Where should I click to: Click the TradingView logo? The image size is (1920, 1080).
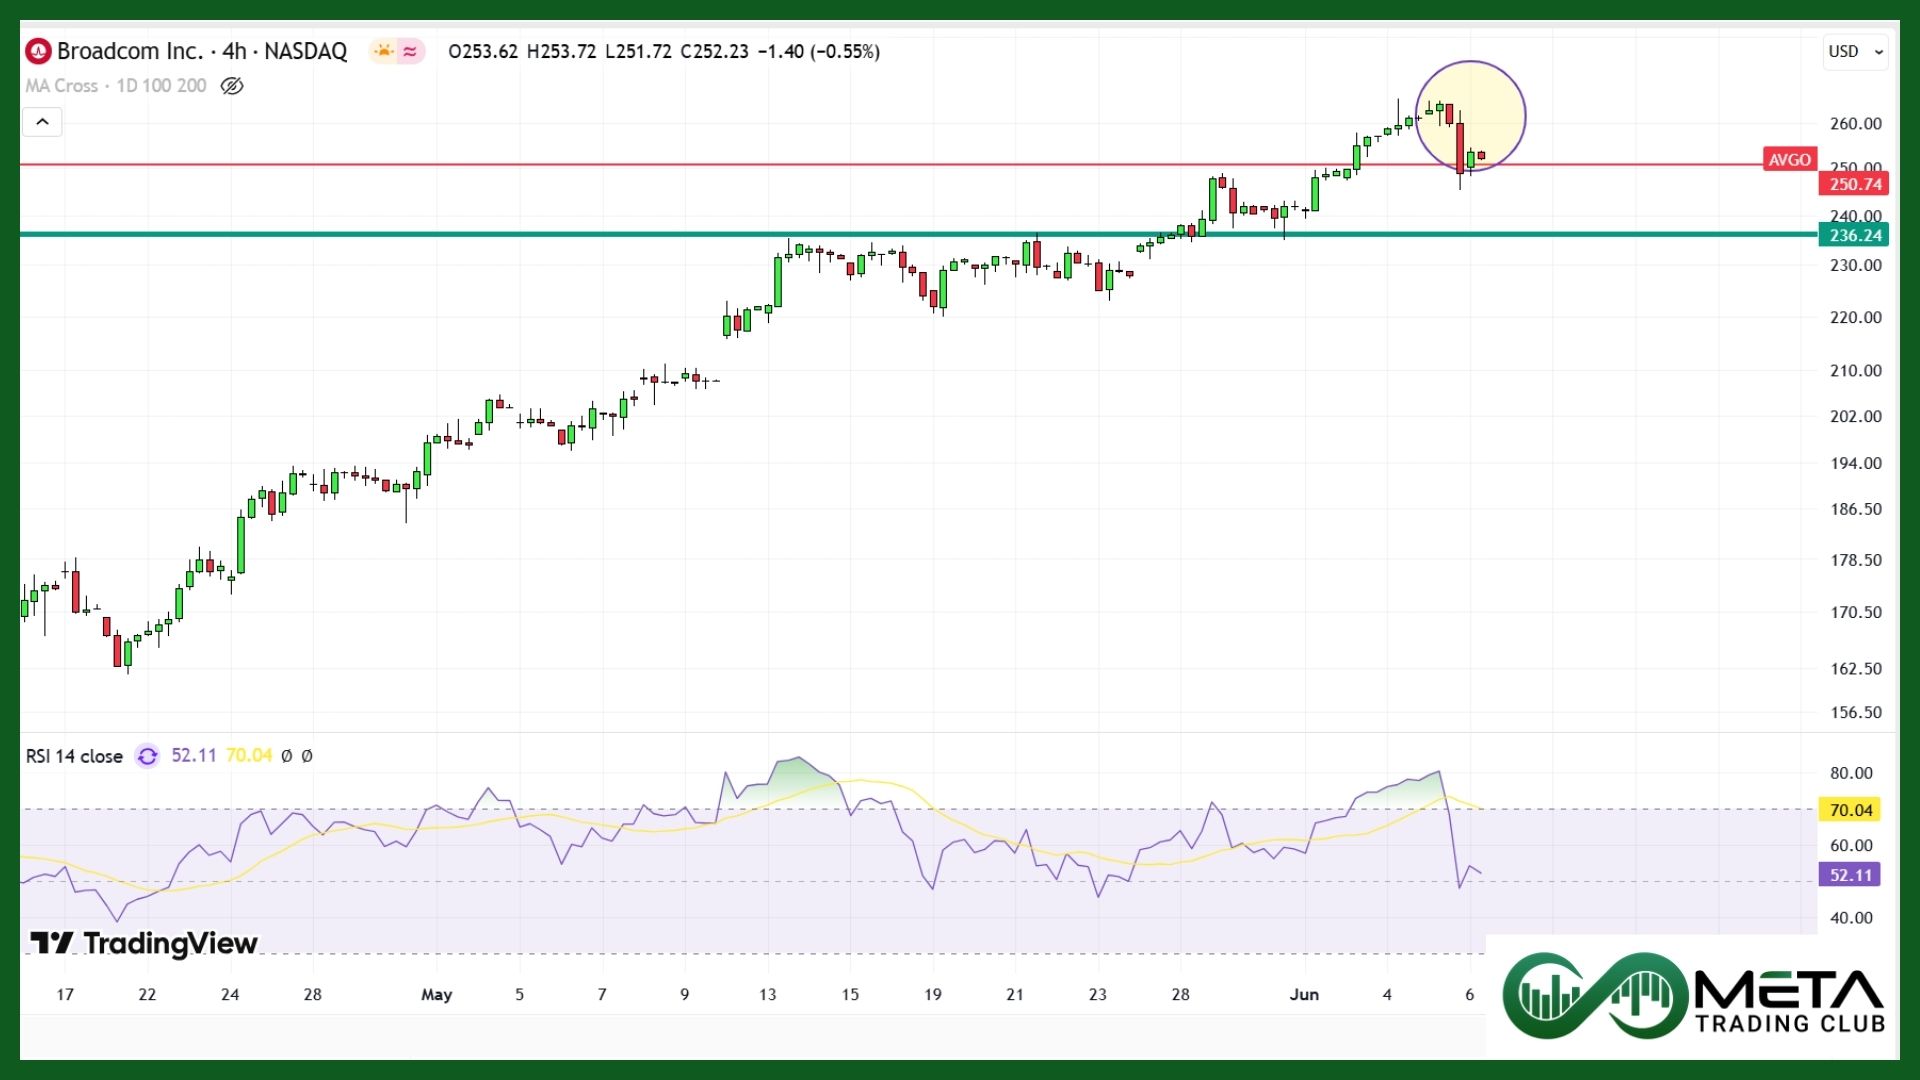pos(143,943)
